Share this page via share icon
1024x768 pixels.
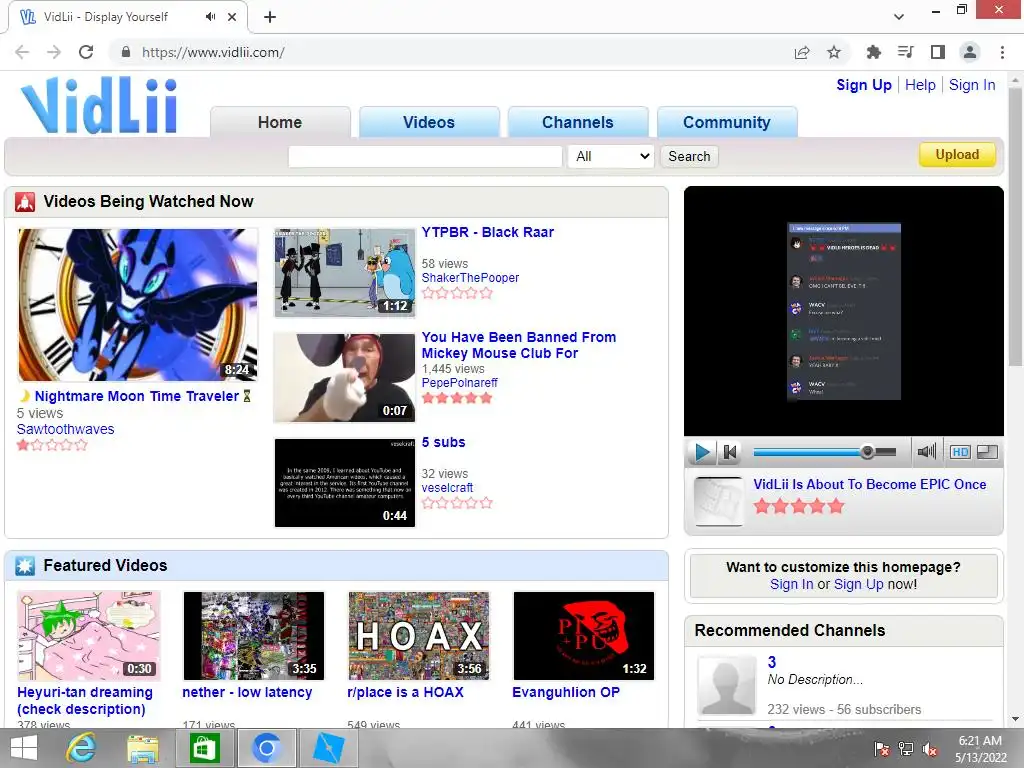pos(802,52)
